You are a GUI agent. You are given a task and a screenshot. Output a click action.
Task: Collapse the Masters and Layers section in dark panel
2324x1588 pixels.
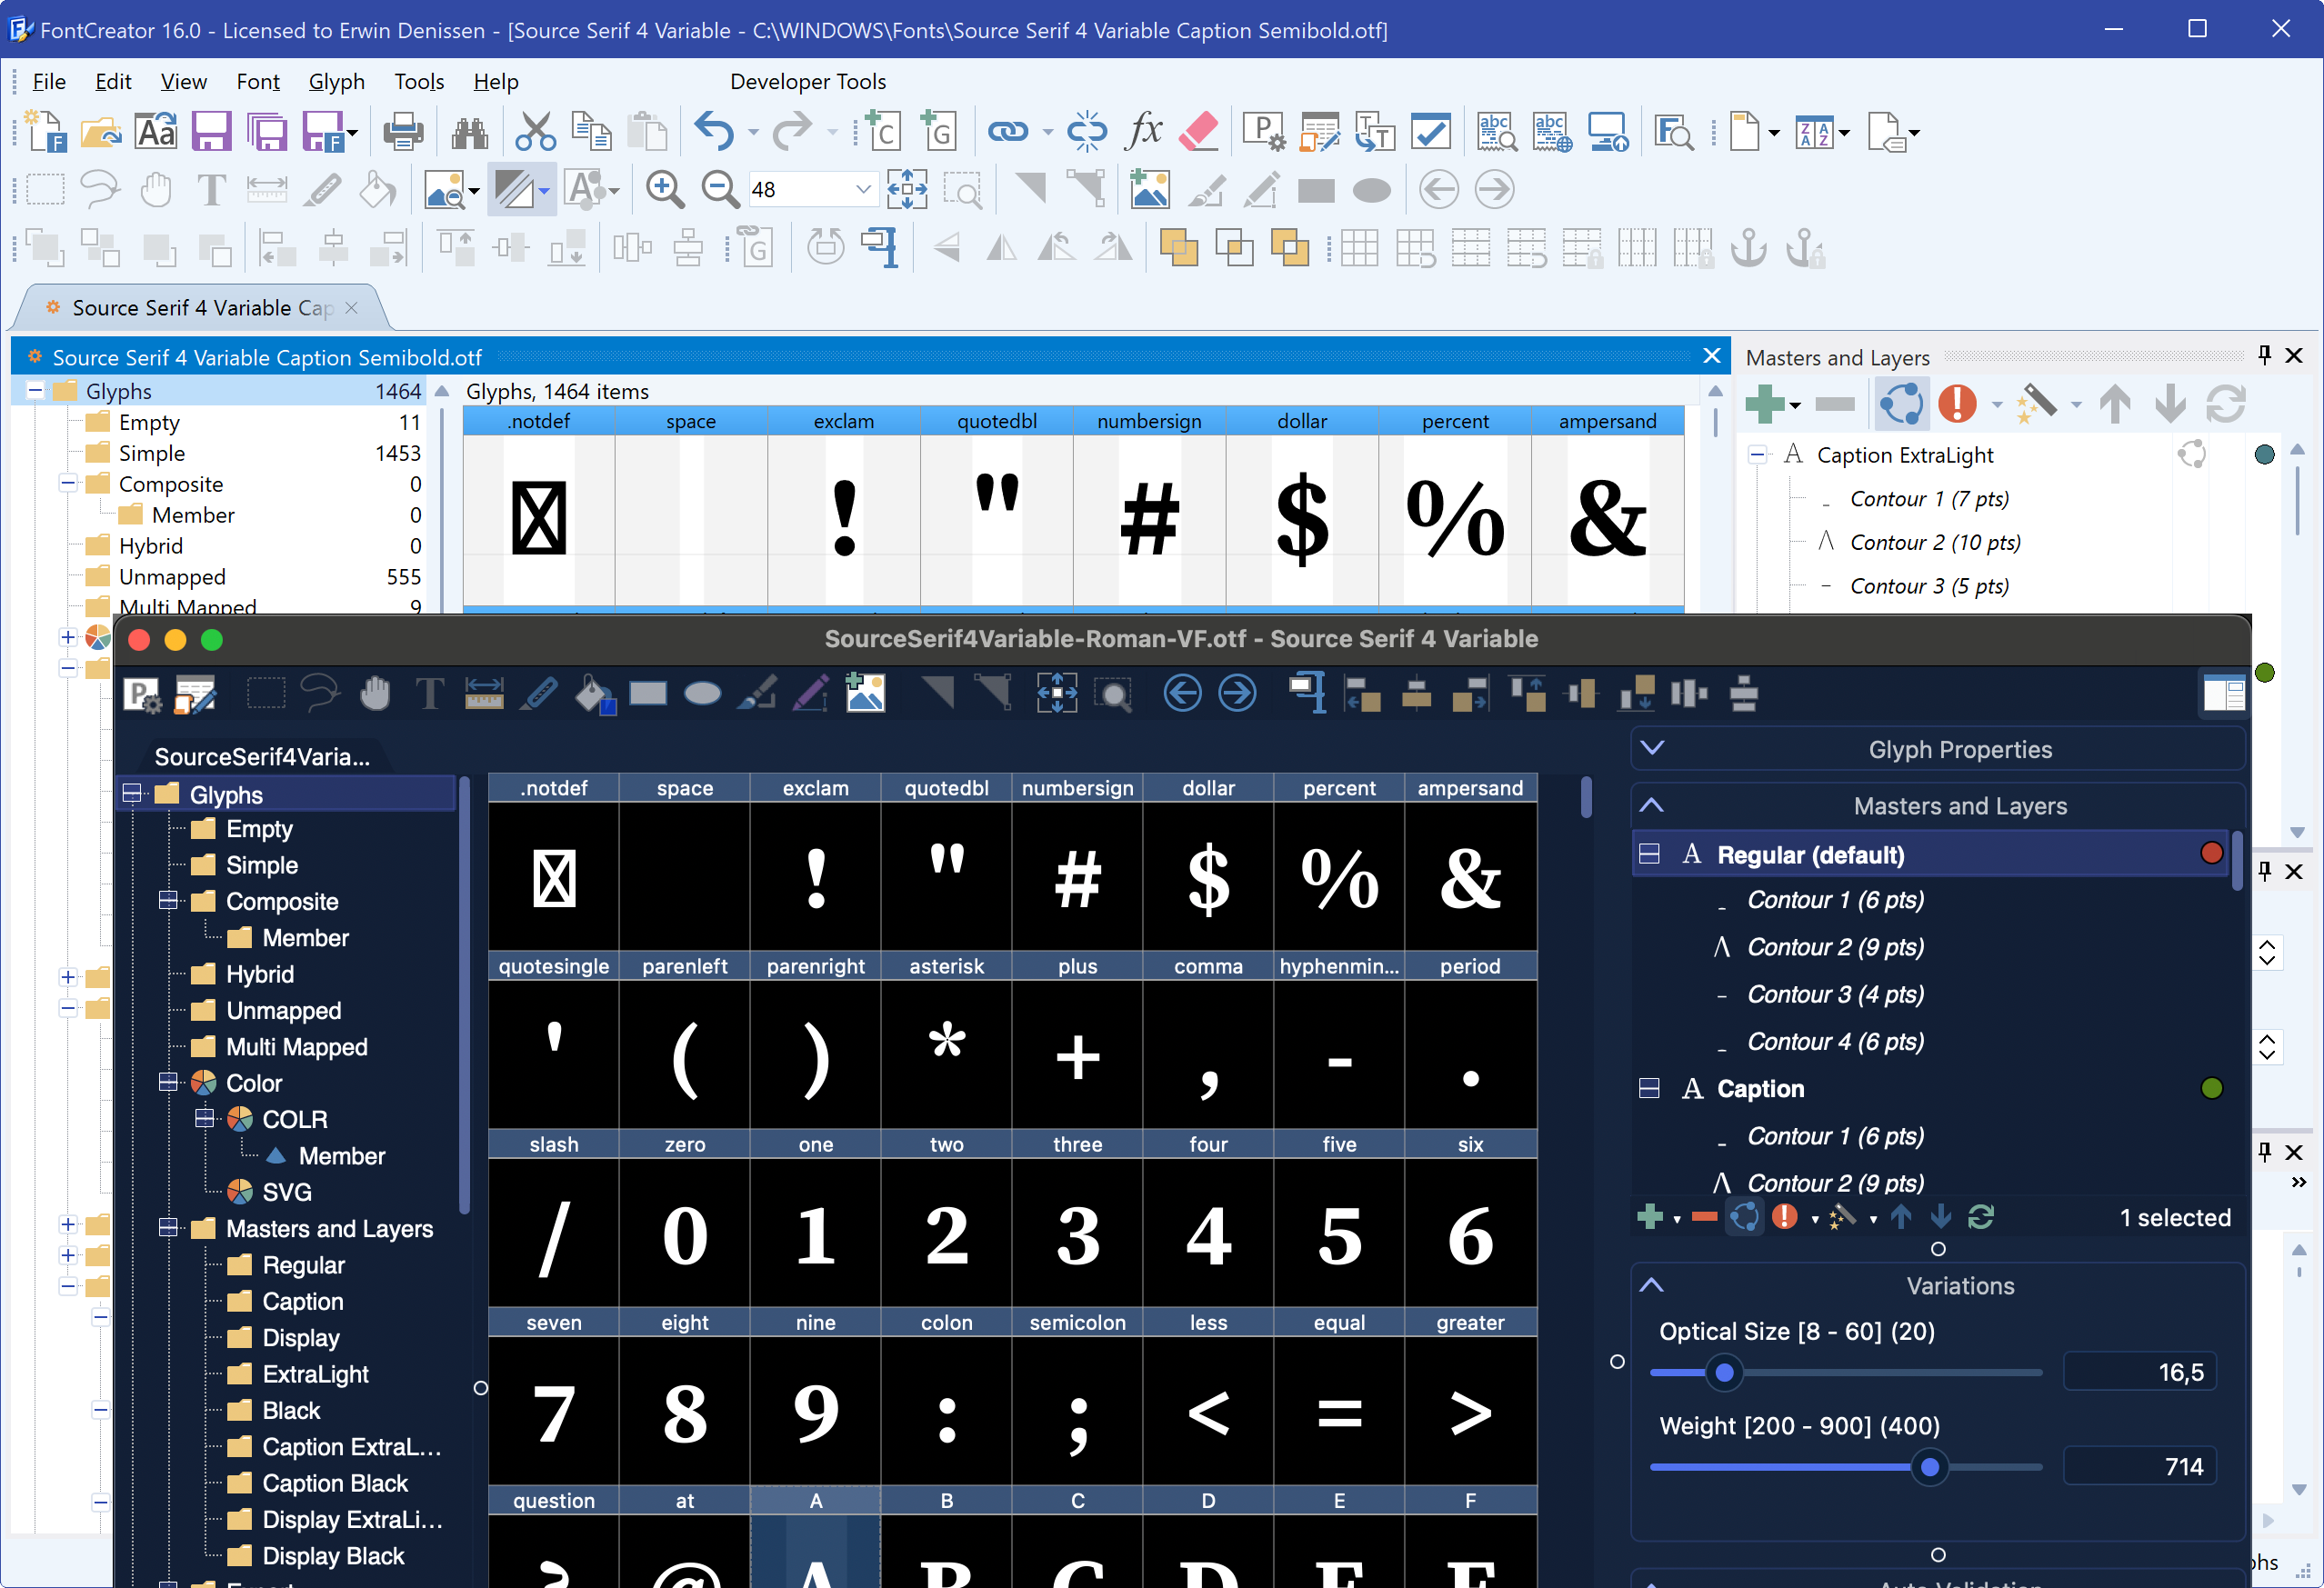[x=1652, y=806]
